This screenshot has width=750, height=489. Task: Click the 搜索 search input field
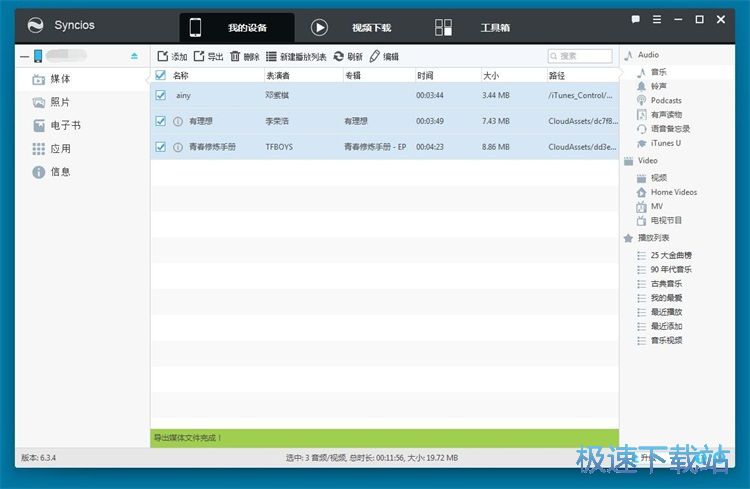pyautogui.click(x=582, y=57)
